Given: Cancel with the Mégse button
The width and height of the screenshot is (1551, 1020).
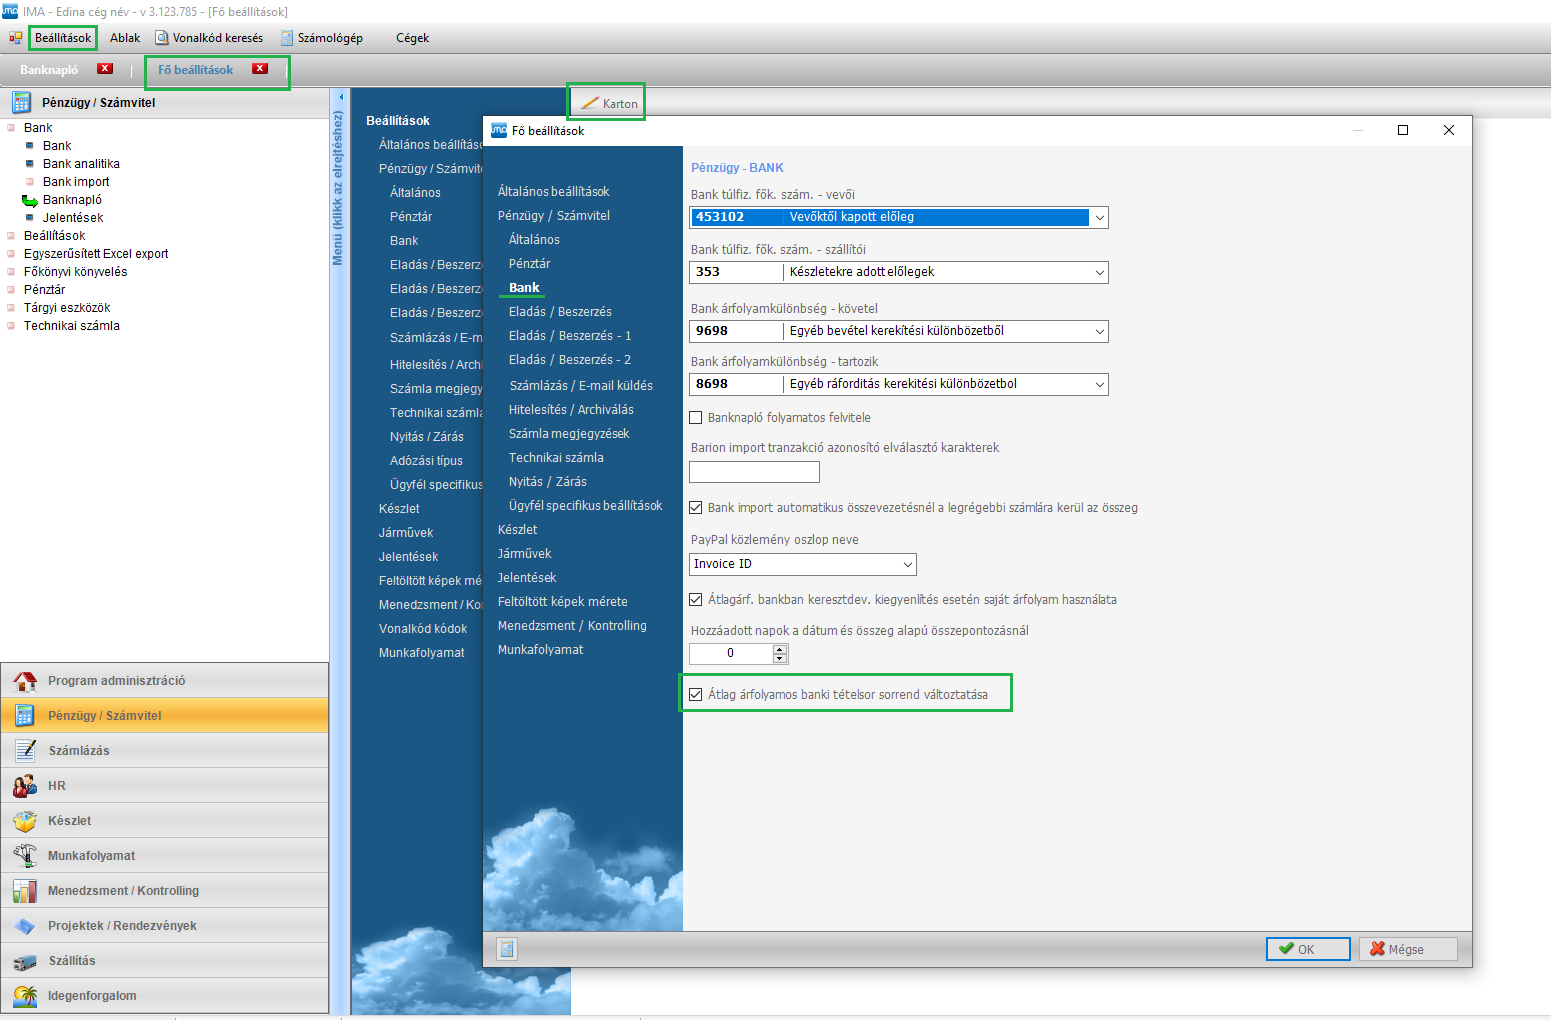Looking at the screenshot, I should (x=1407, y=949).
